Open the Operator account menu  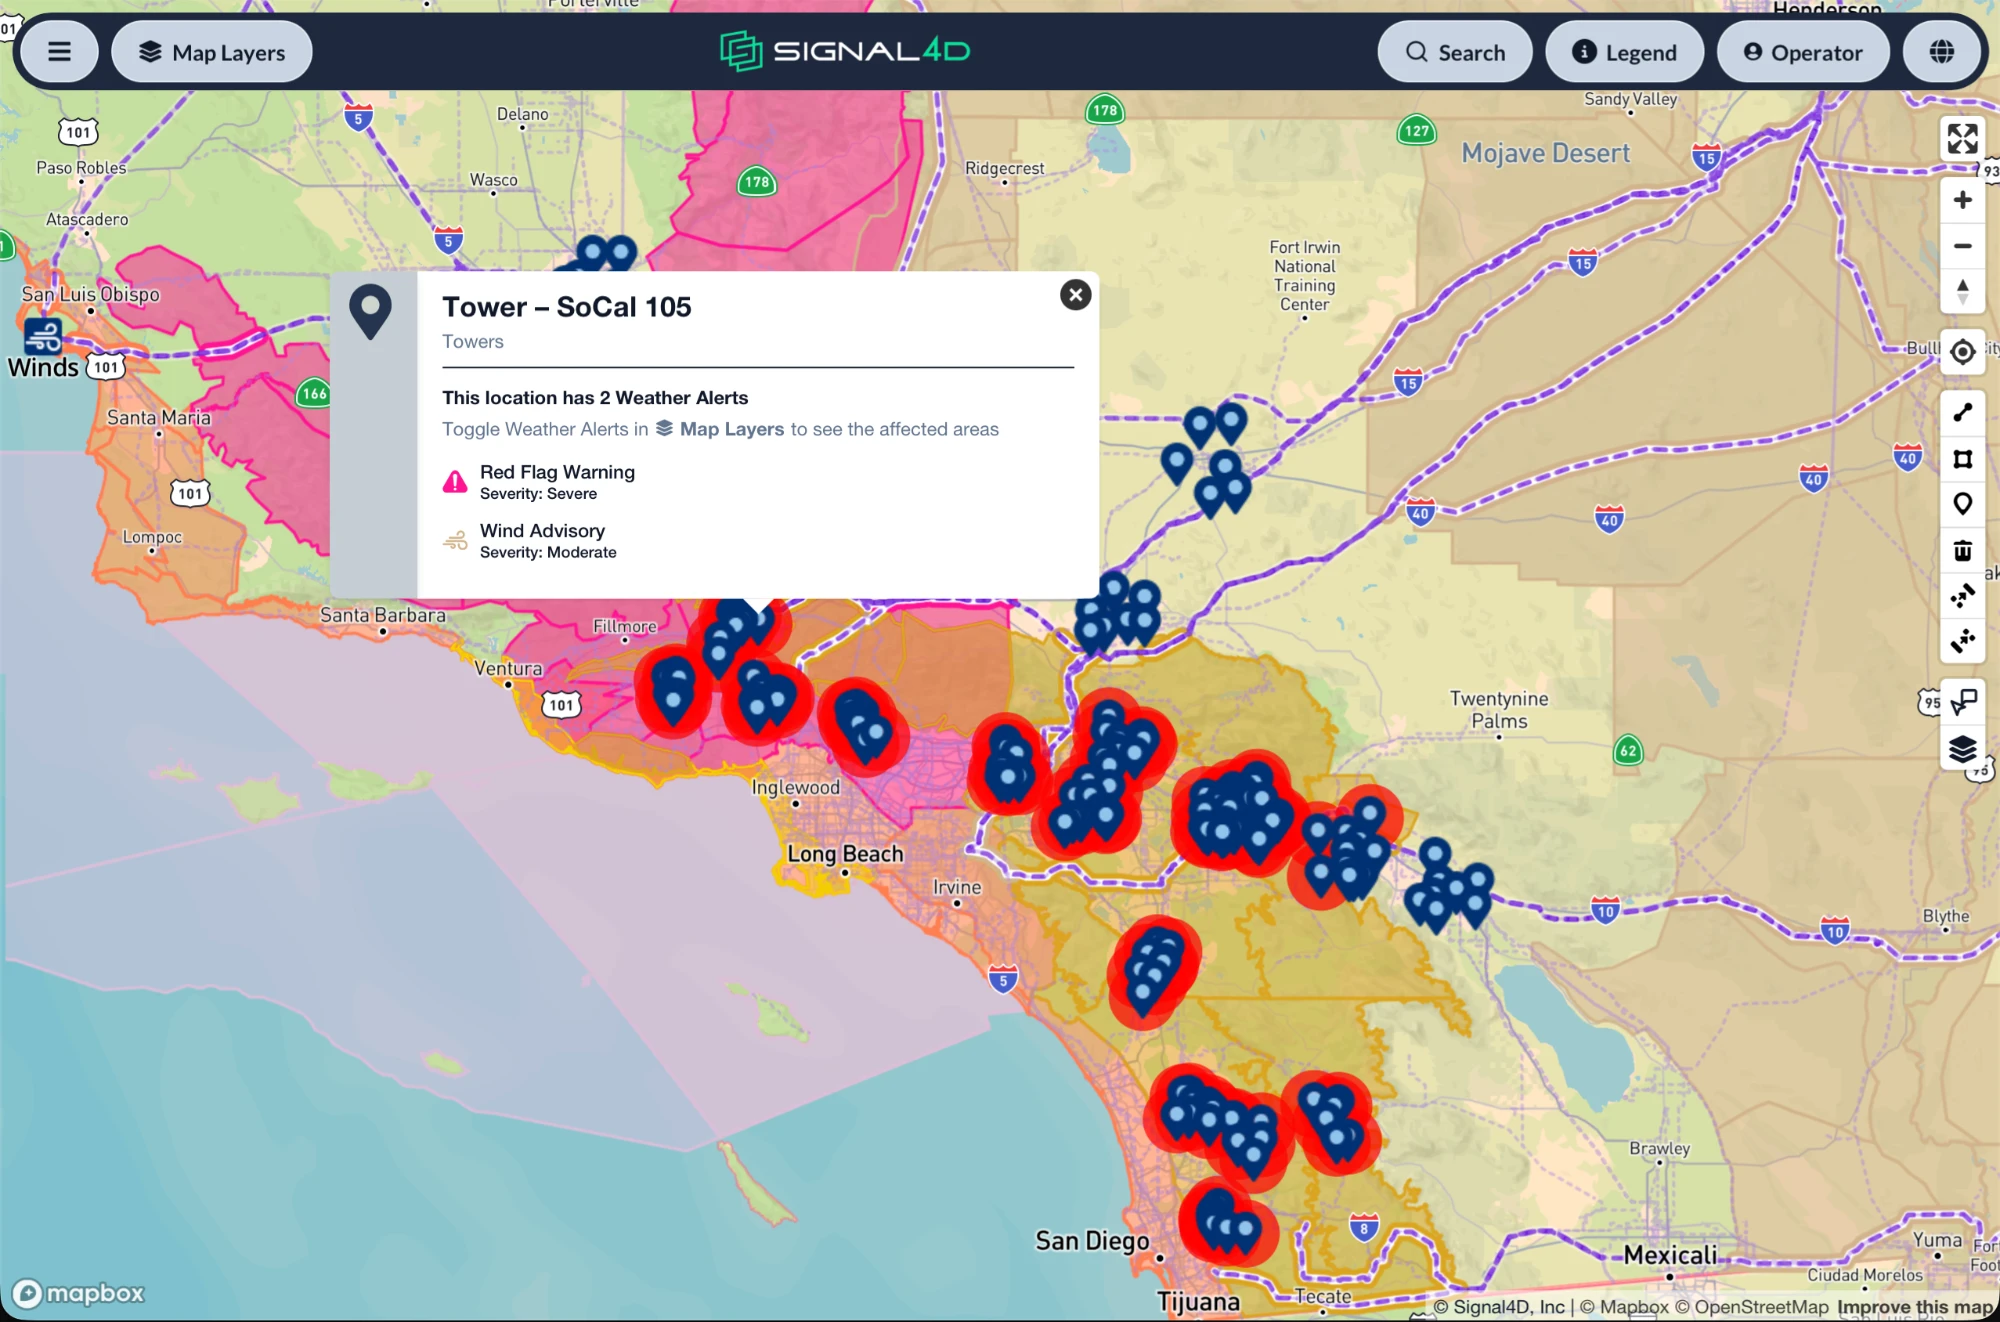(1803, 52)
